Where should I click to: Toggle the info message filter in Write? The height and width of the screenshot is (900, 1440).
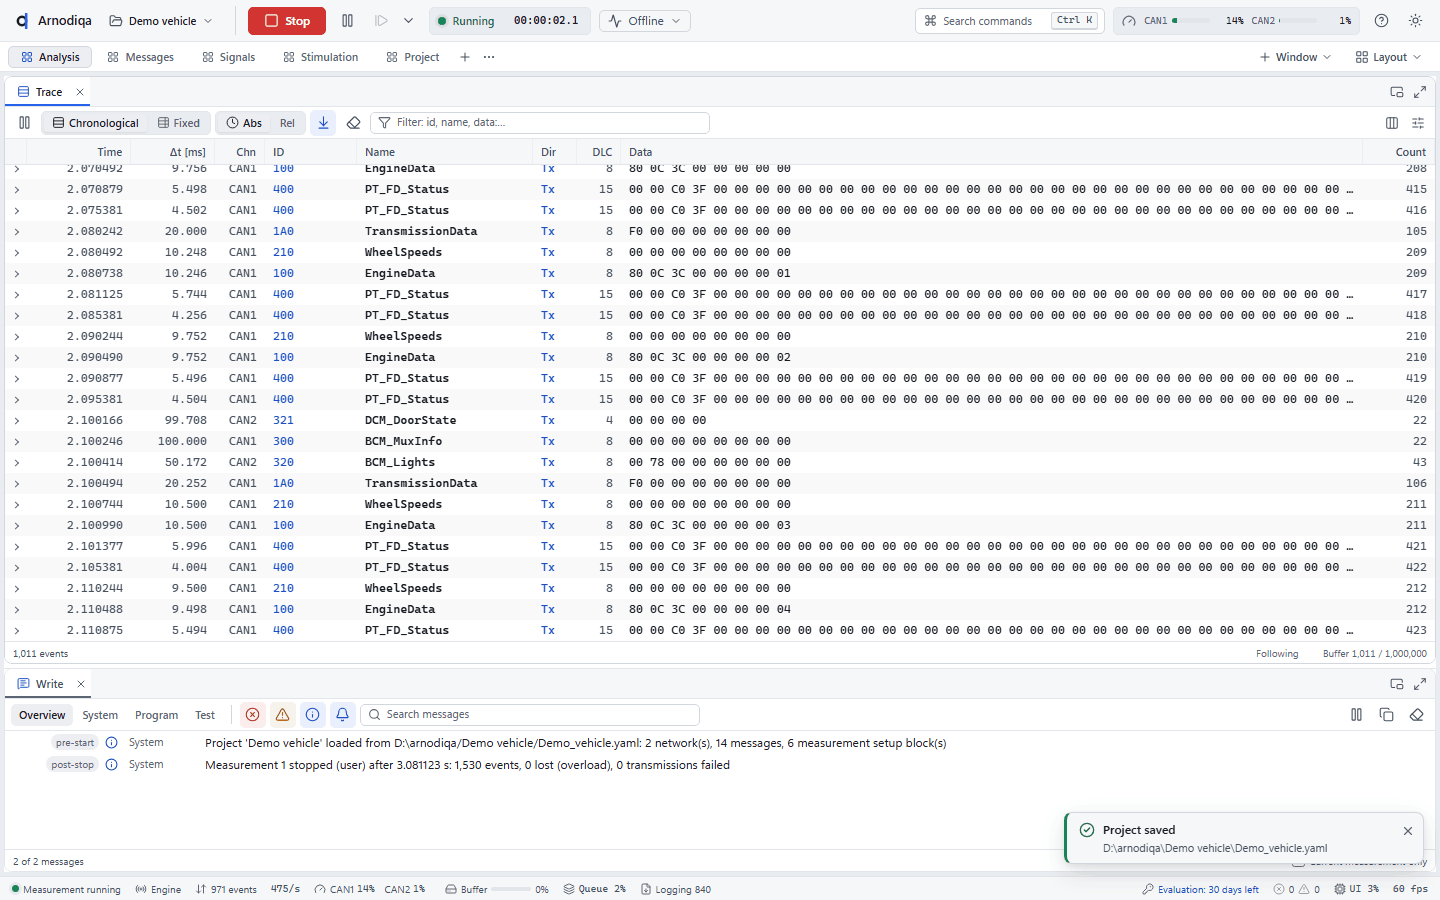312,715
